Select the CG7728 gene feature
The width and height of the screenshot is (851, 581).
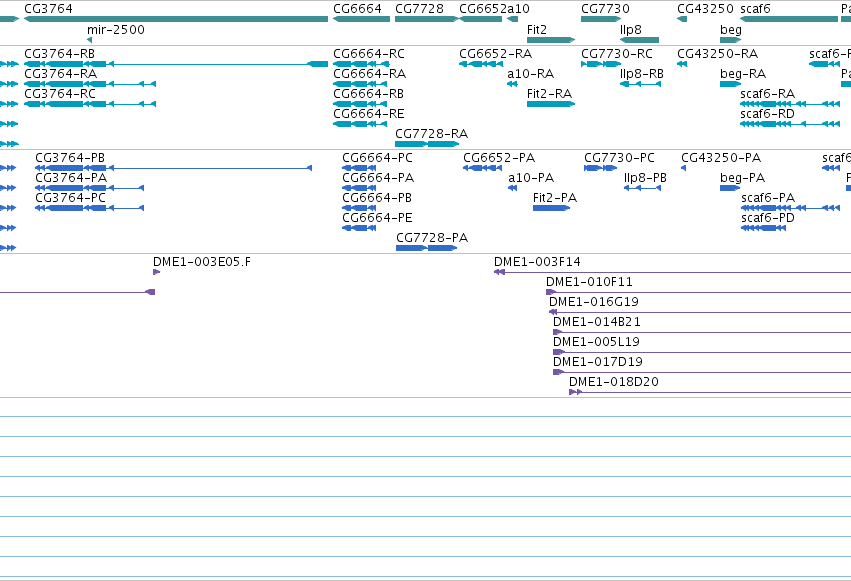tap(427, 19)
